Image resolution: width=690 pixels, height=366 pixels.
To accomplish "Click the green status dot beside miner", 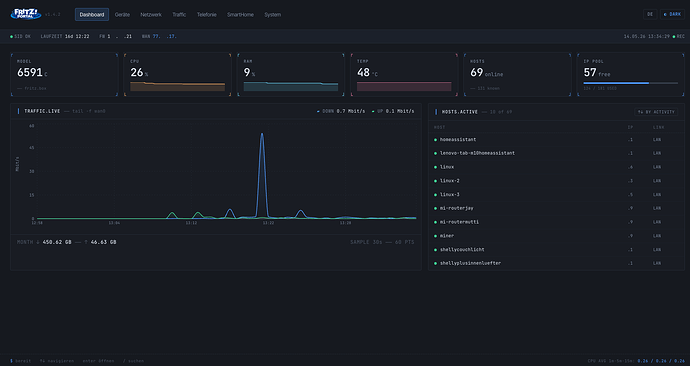I will (x=435, y=236).
